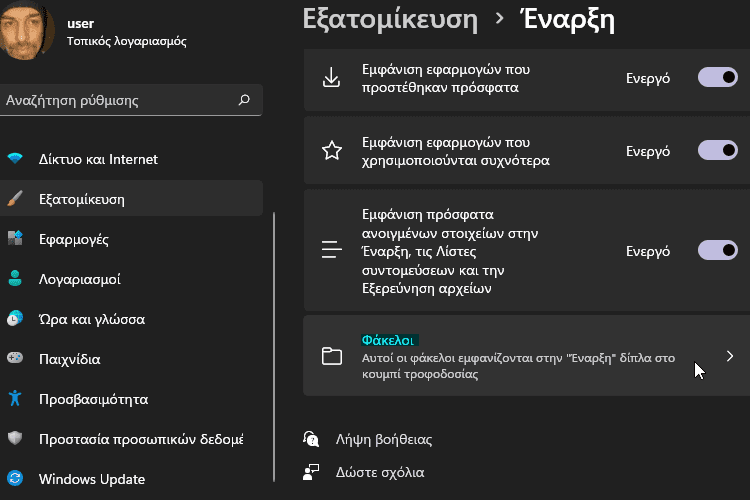Viewport: 750px width, 500px height.
Task: Click the Λήψη βοήθειας help link
Action: [384, 439]
